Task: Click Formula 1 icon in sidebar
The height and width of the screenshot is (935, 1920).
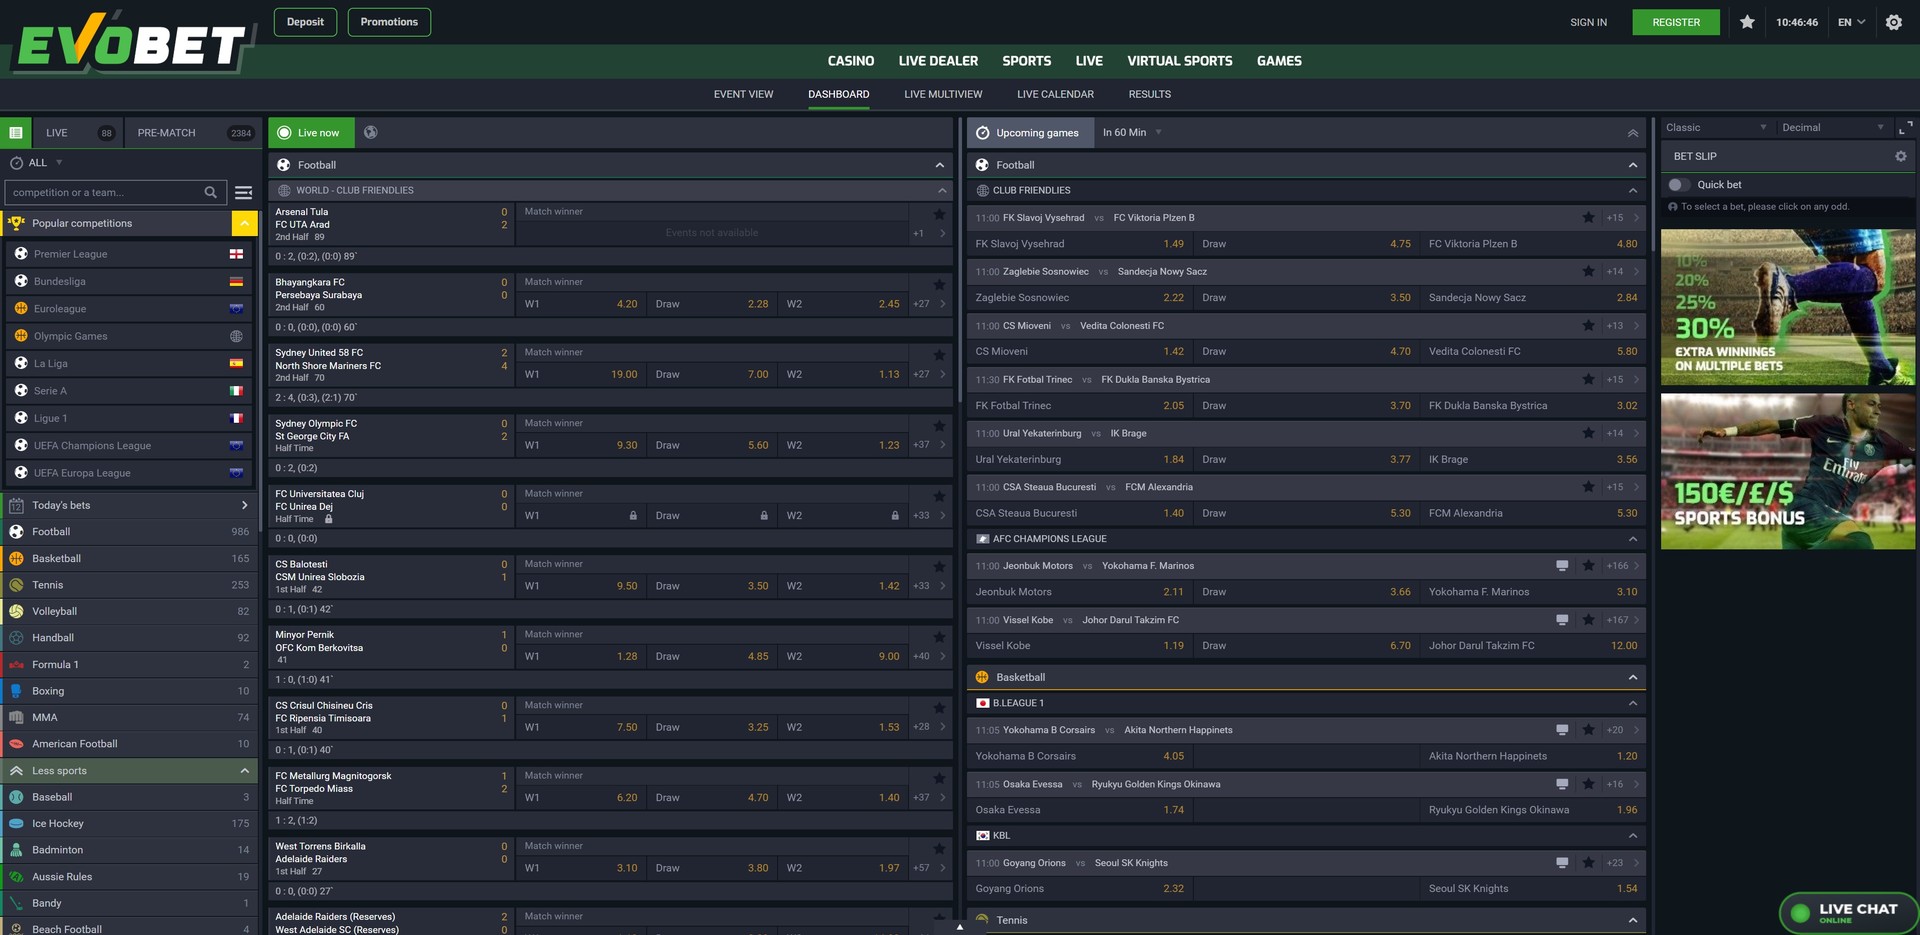Action: [x=16, y=664]
